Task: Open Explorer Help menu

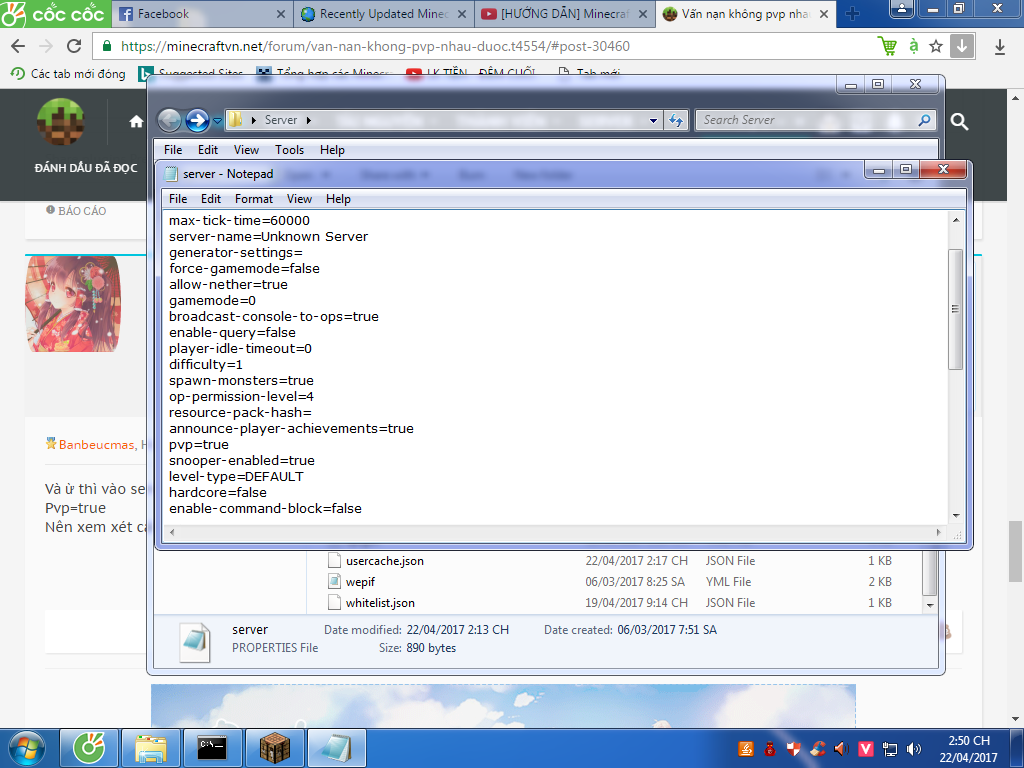Action: click(332, 150)
